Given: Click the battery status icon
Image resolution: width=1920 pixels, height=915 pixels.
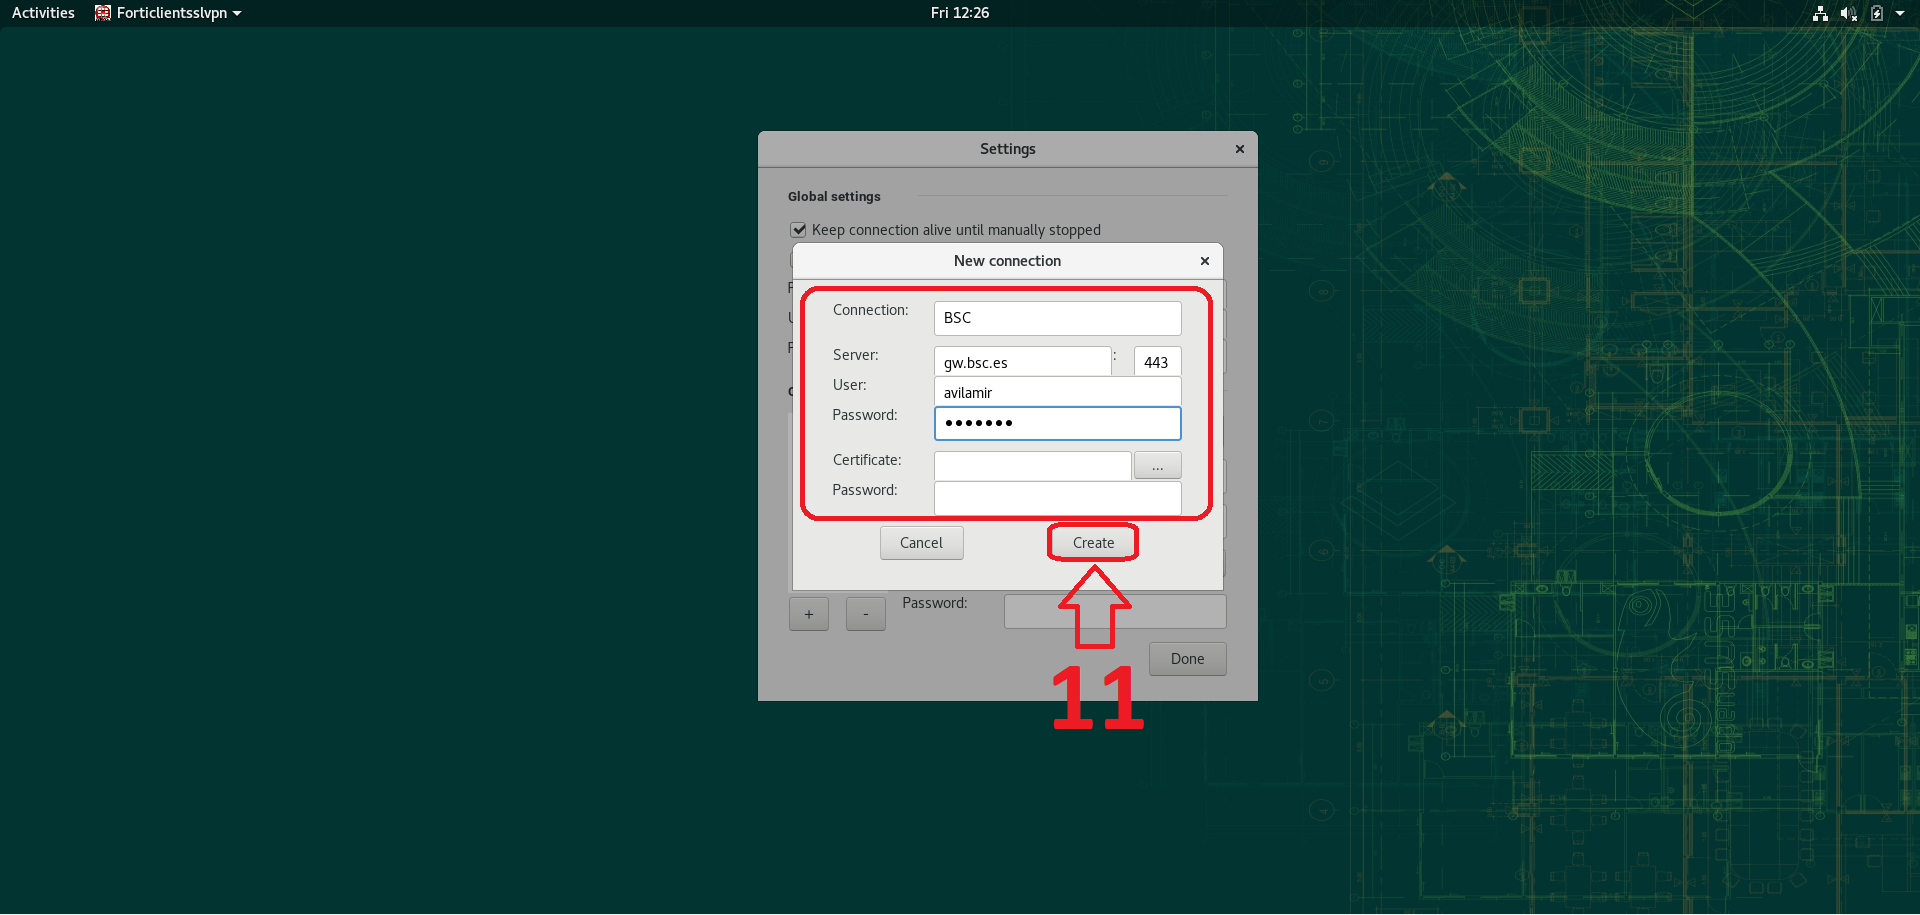Looking at the screenshot, I should (x=1877, y=13).
